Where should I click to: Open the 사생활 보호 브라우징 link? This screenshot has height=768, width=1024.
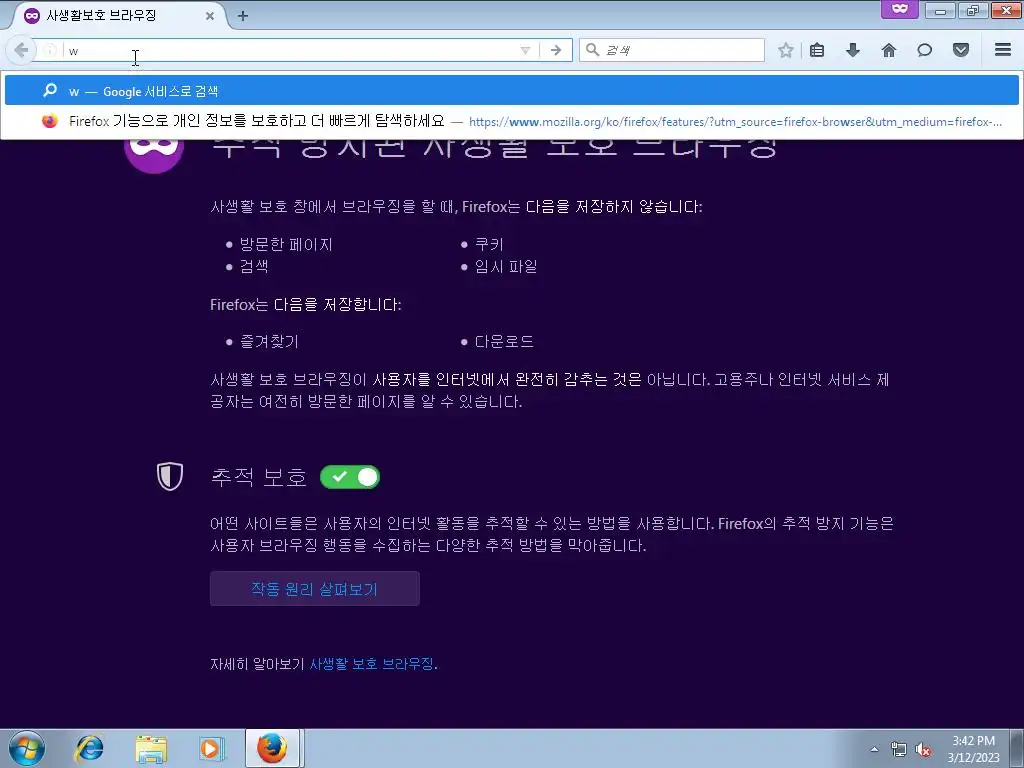tap(371, 664)
